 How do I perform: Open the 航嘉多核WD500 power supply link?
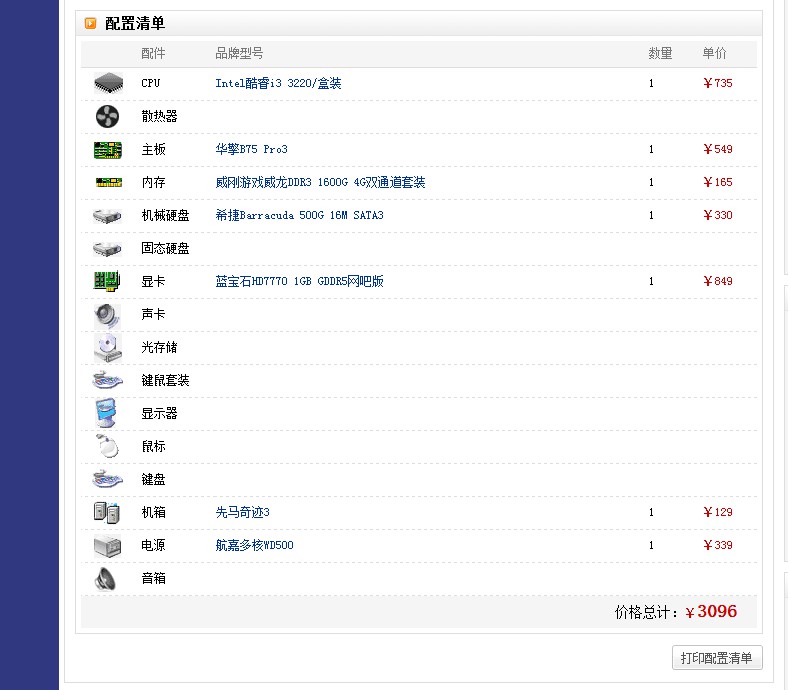[x=254, y=545]
